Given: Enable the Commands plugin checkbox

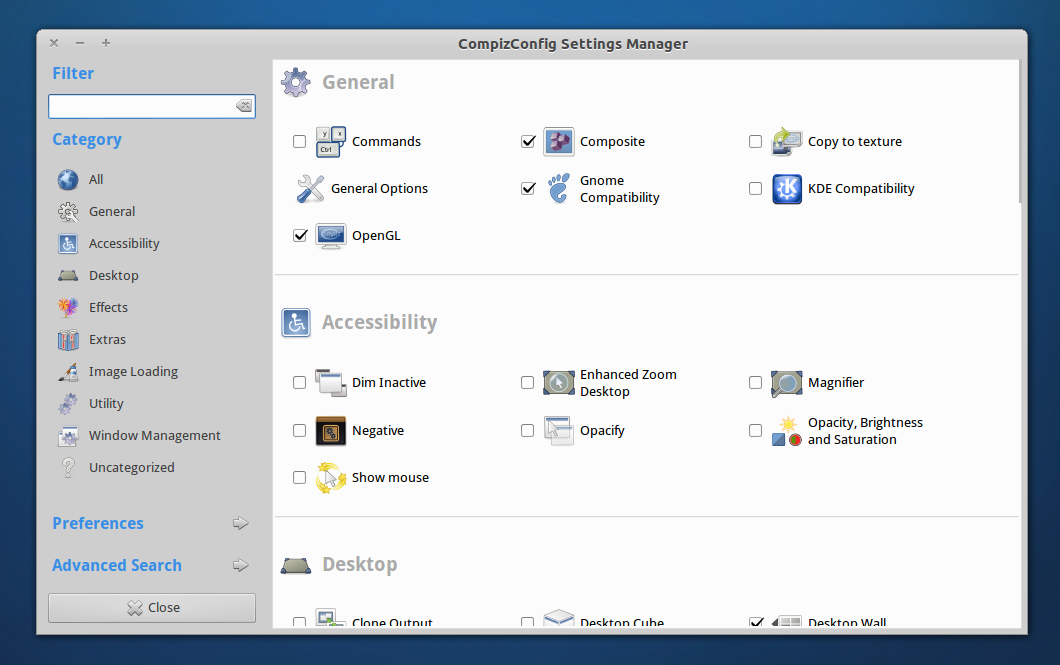Looking at the screenshot, I should click(300, 142).
